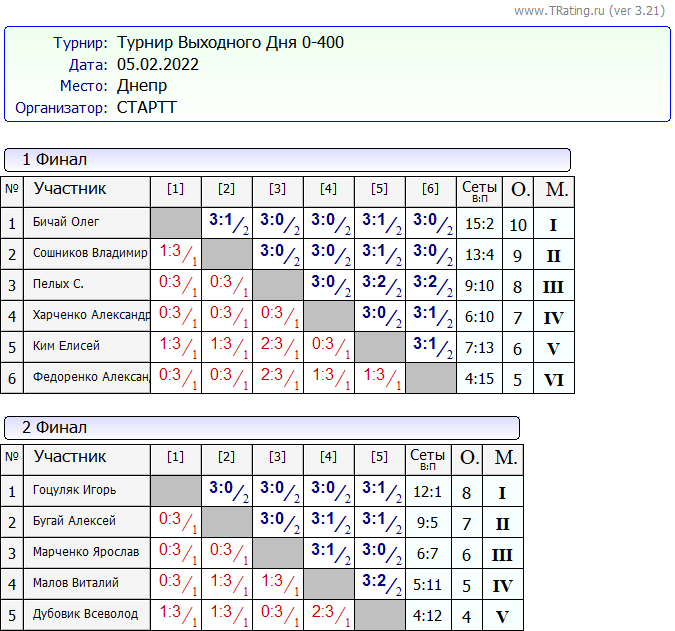Click the organizer value СТАРТТ
Viewport: 675px width, 631px height.
[146, 108]
